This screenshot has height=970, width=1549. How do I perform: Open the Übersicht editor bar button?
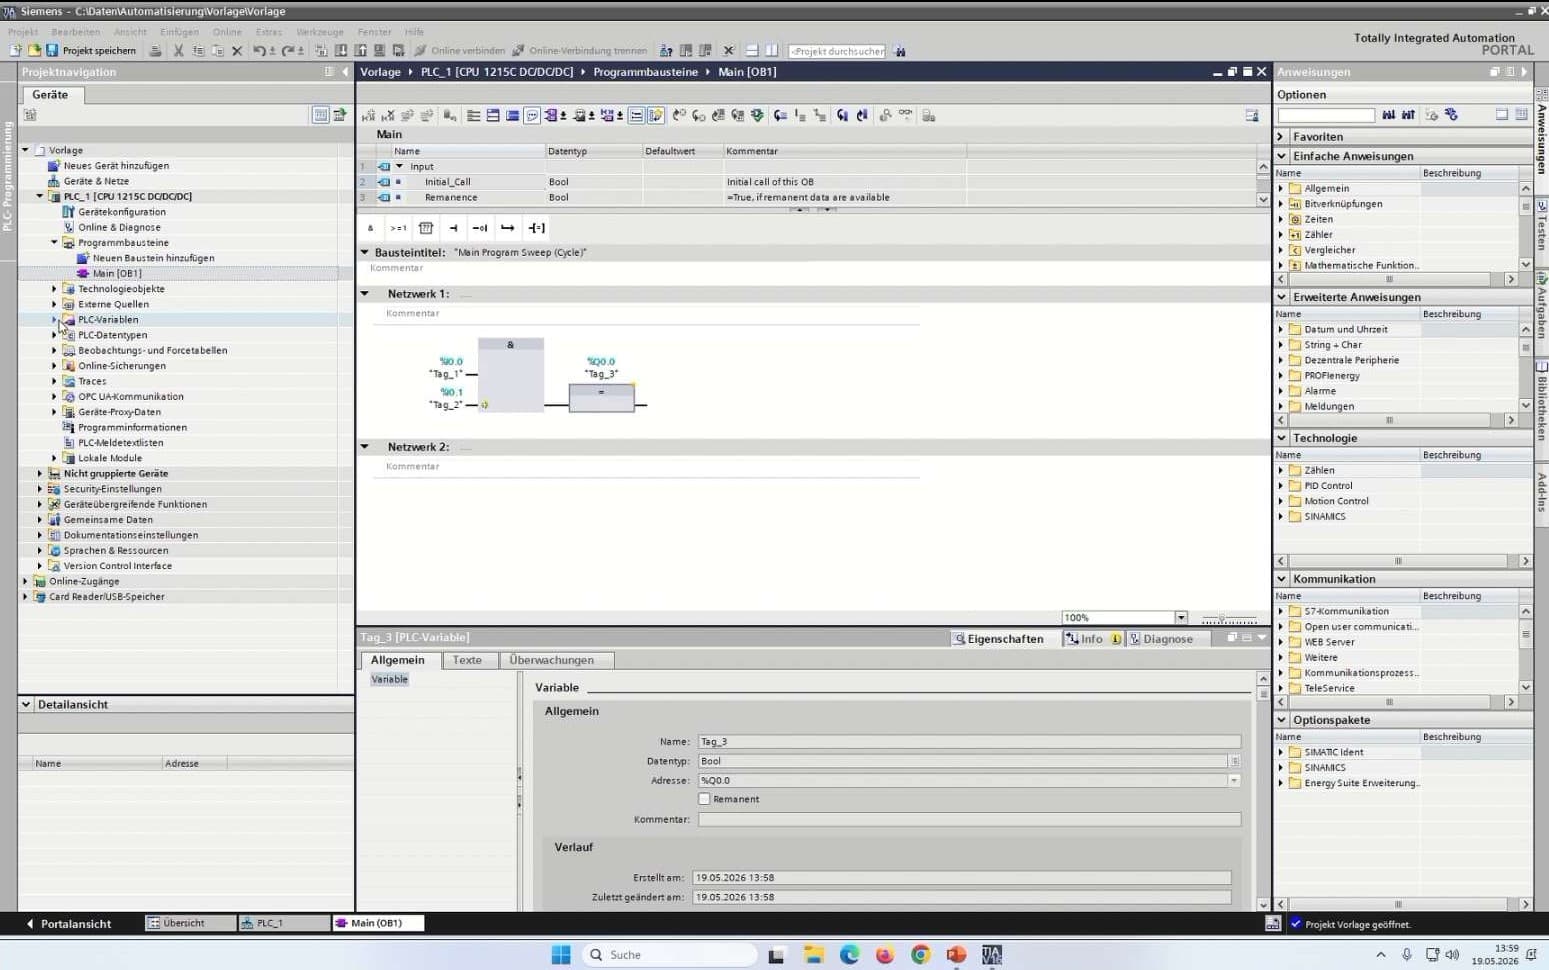click(x=190, y=923)
